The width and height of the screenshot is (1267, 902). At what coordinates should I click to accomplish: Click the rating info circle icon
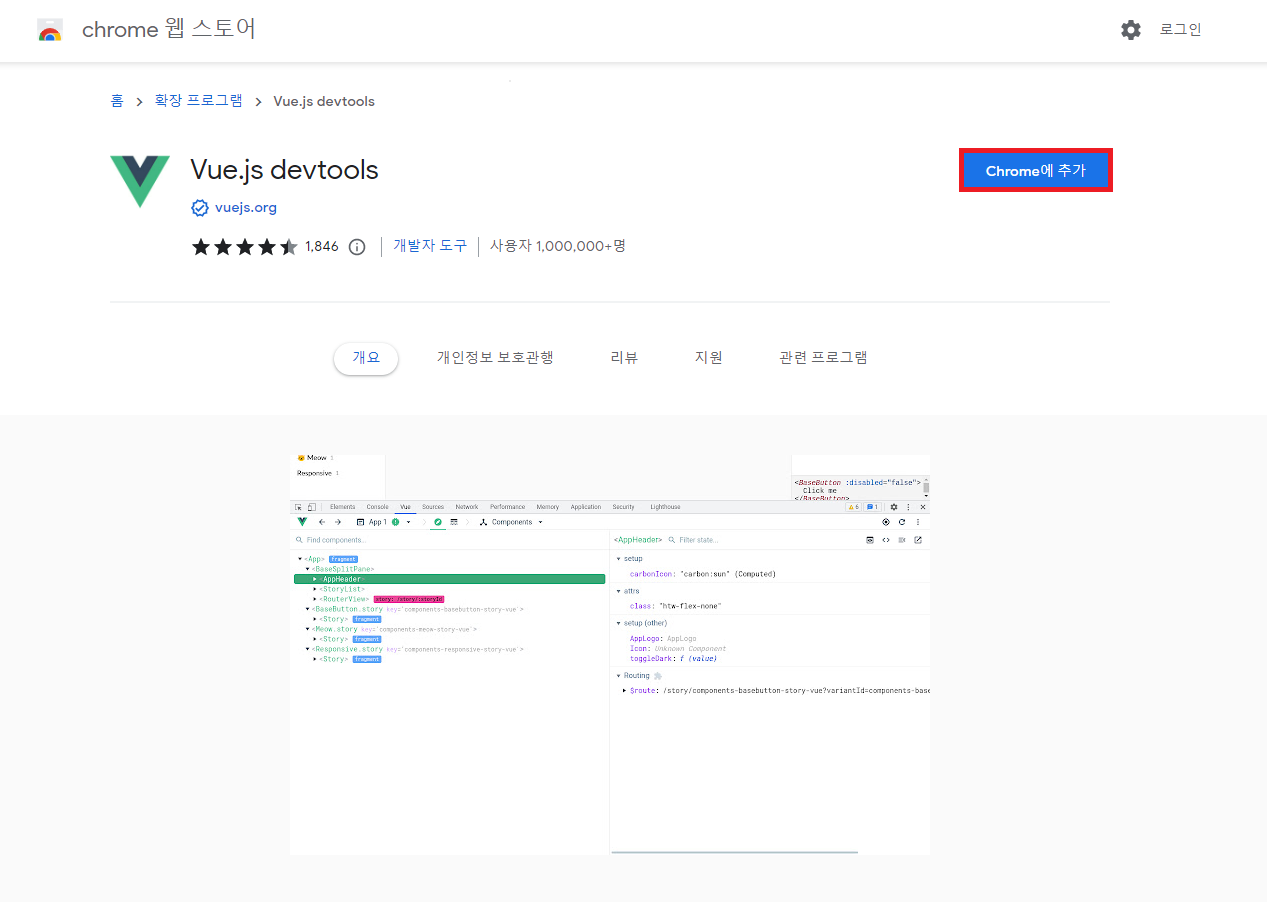pyautogui.click(x=357, y=247)
